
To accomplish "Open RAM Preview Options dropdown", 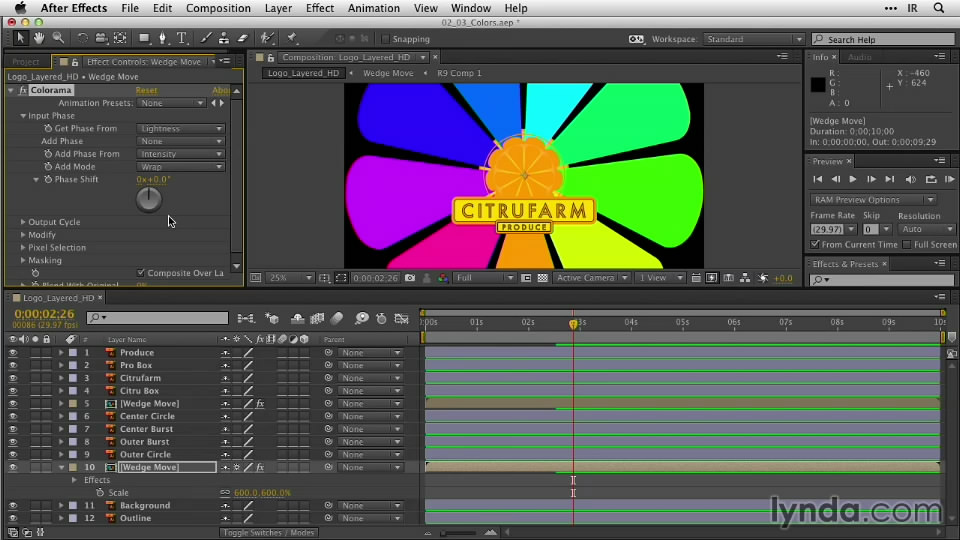I will (x=873, y=200).
